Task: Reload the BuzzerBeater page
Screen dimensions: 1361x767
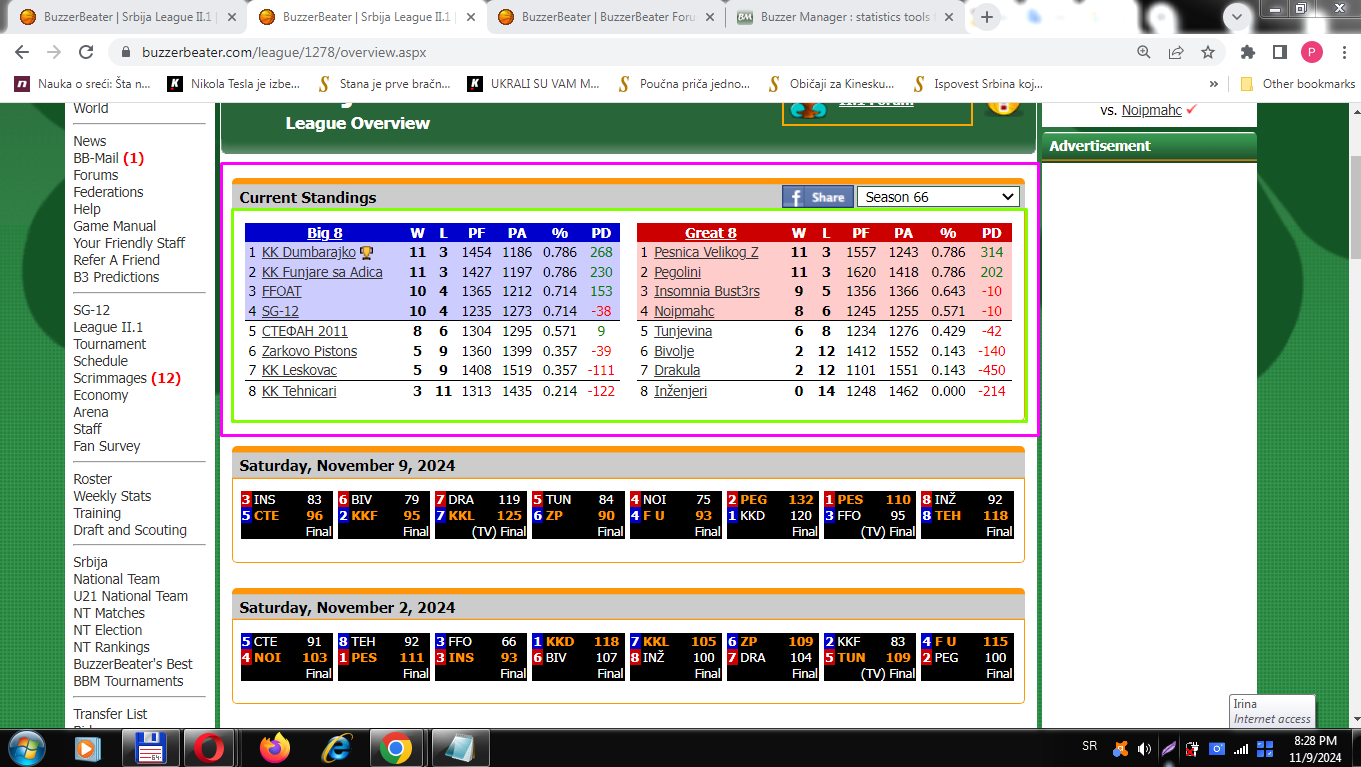Action: (x=86, y=52)
